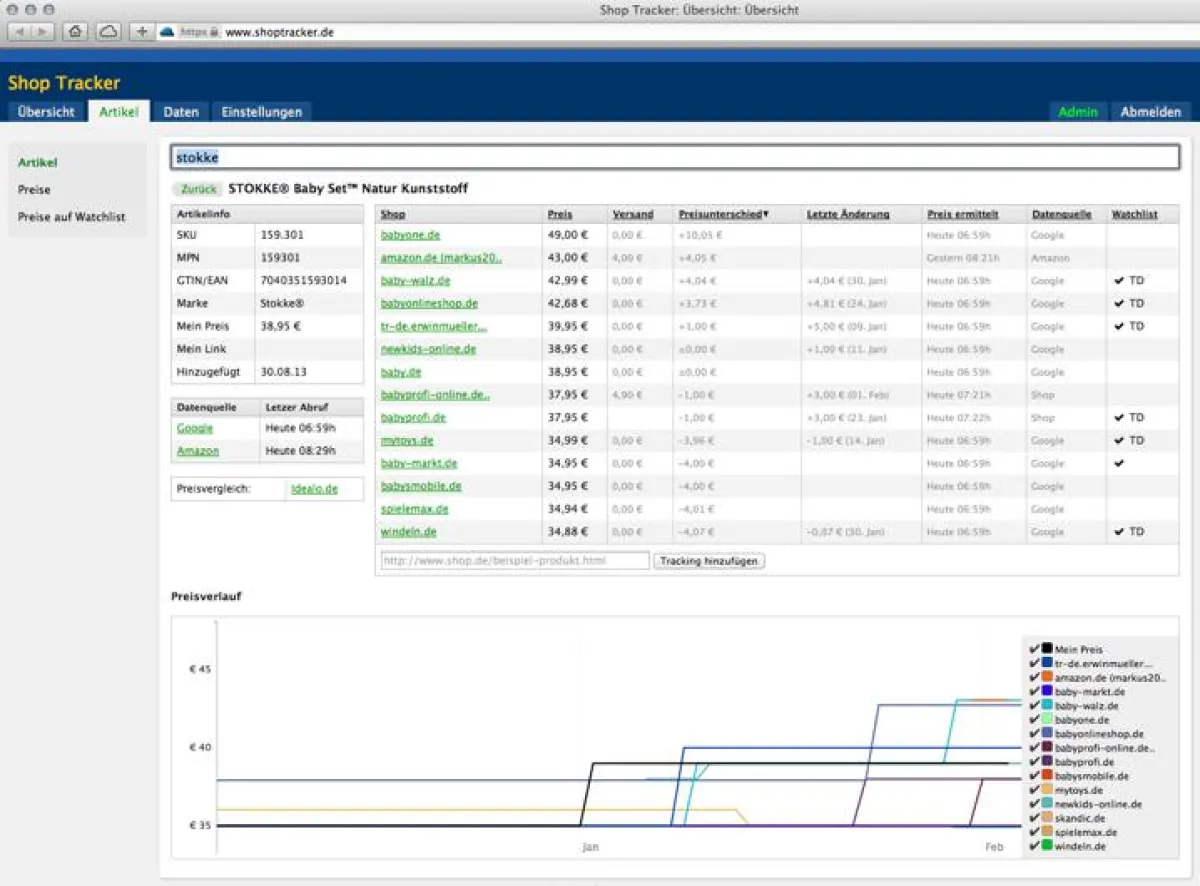
Task: Go back with browser back arrow
Action: [21, 32]
